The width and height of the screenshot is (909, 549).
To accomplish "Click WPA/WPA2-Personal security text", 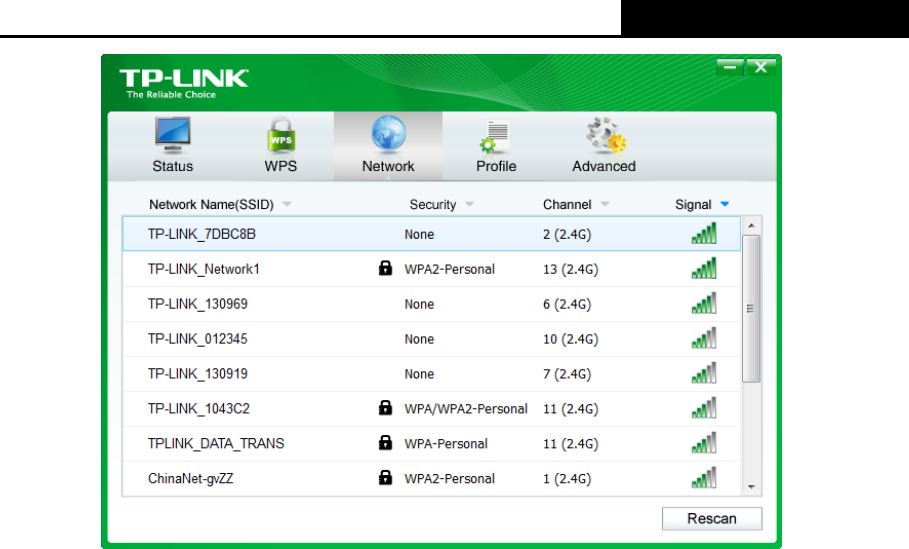I will pos(466,409).
